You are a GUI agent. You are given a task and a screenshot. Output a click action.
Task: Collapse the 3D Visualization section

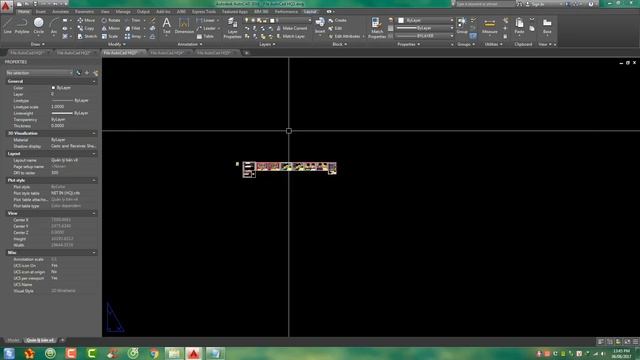[x=94, y=133]
